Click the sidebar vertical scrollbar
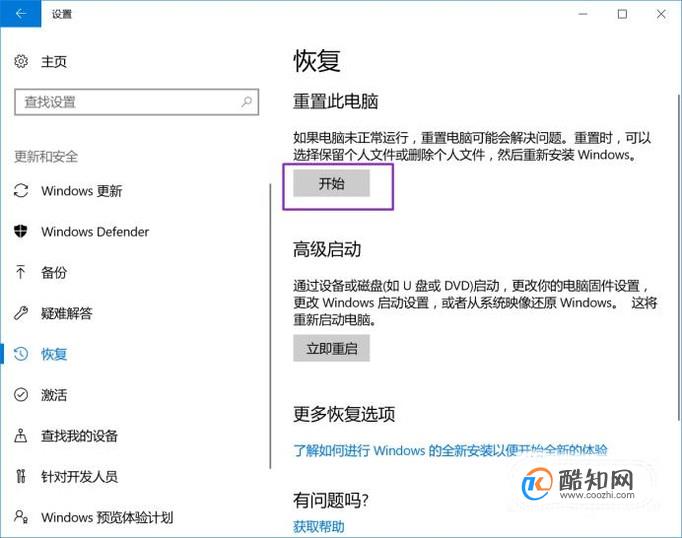 (270, 326)
